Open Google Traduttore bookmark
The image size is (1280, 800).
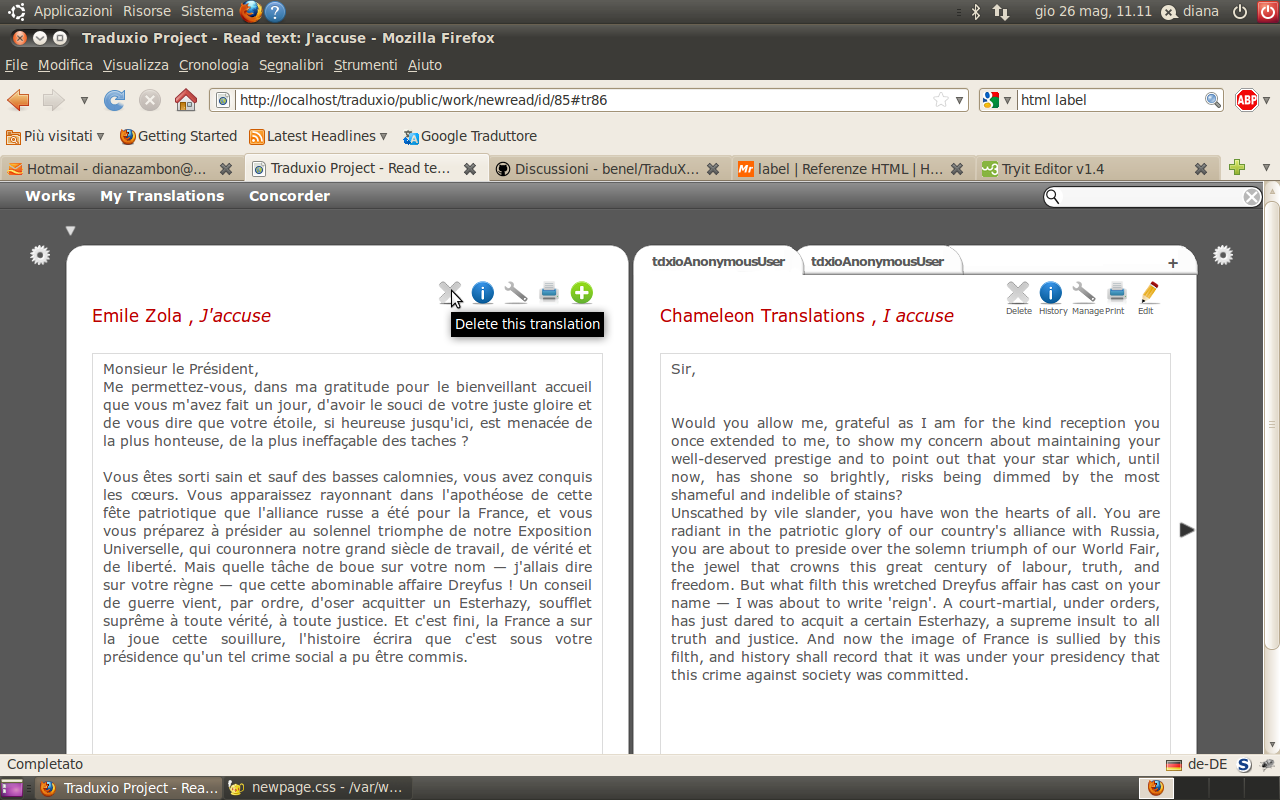(470, 136)
